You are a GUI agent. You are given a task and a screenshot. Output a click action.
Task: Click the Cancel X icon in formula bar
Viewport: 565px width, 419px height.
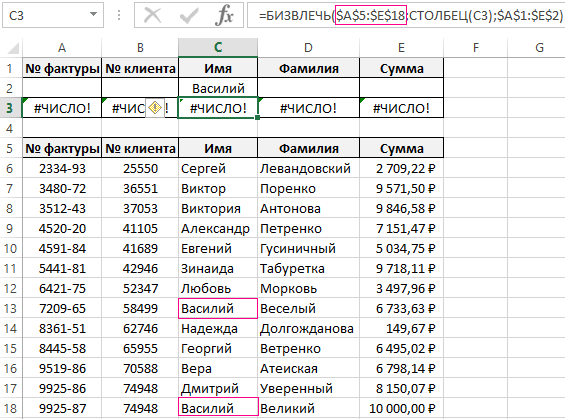point(152,15)
